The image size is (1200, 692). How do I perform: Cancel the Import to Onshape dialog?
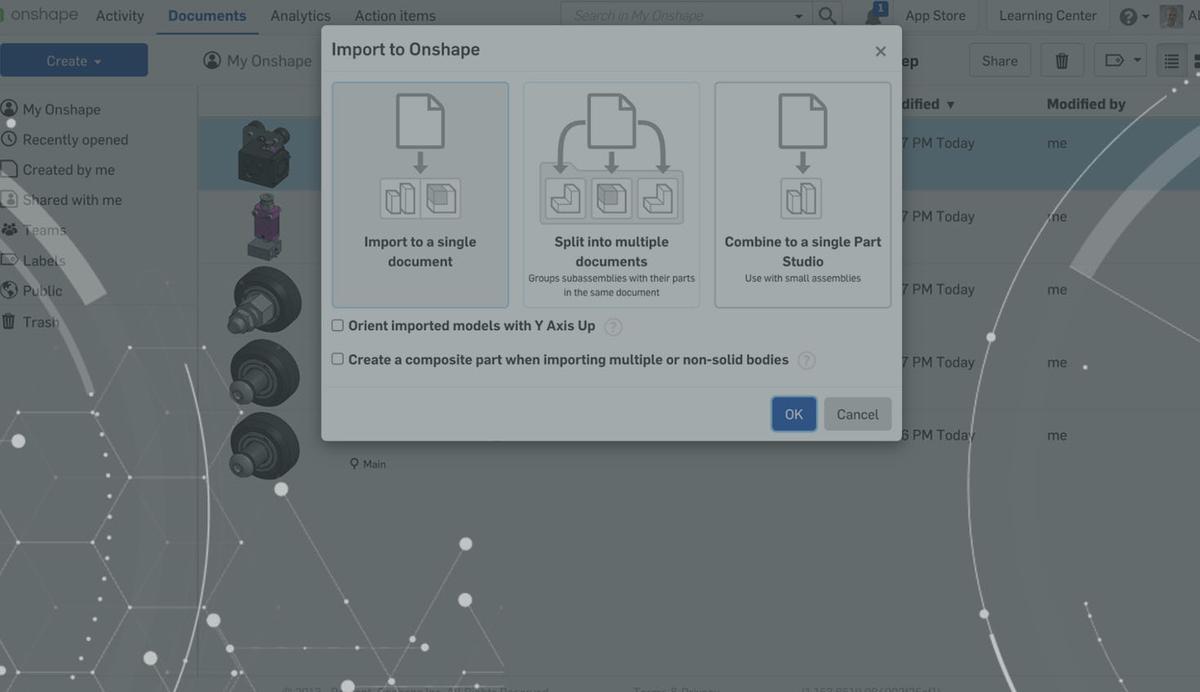(857, 413)
